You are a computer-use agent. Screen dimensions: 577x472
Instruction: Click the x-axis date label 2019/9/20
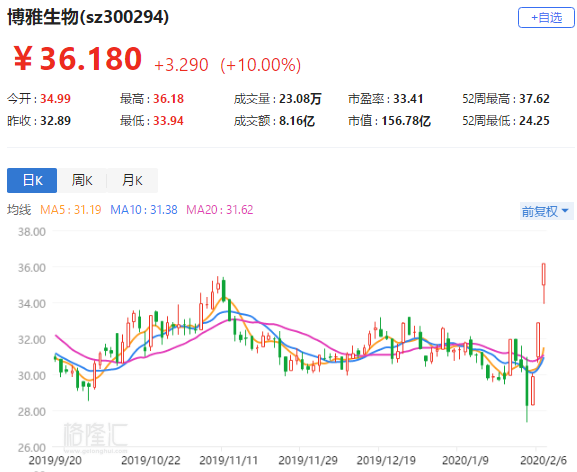point(55,460)
